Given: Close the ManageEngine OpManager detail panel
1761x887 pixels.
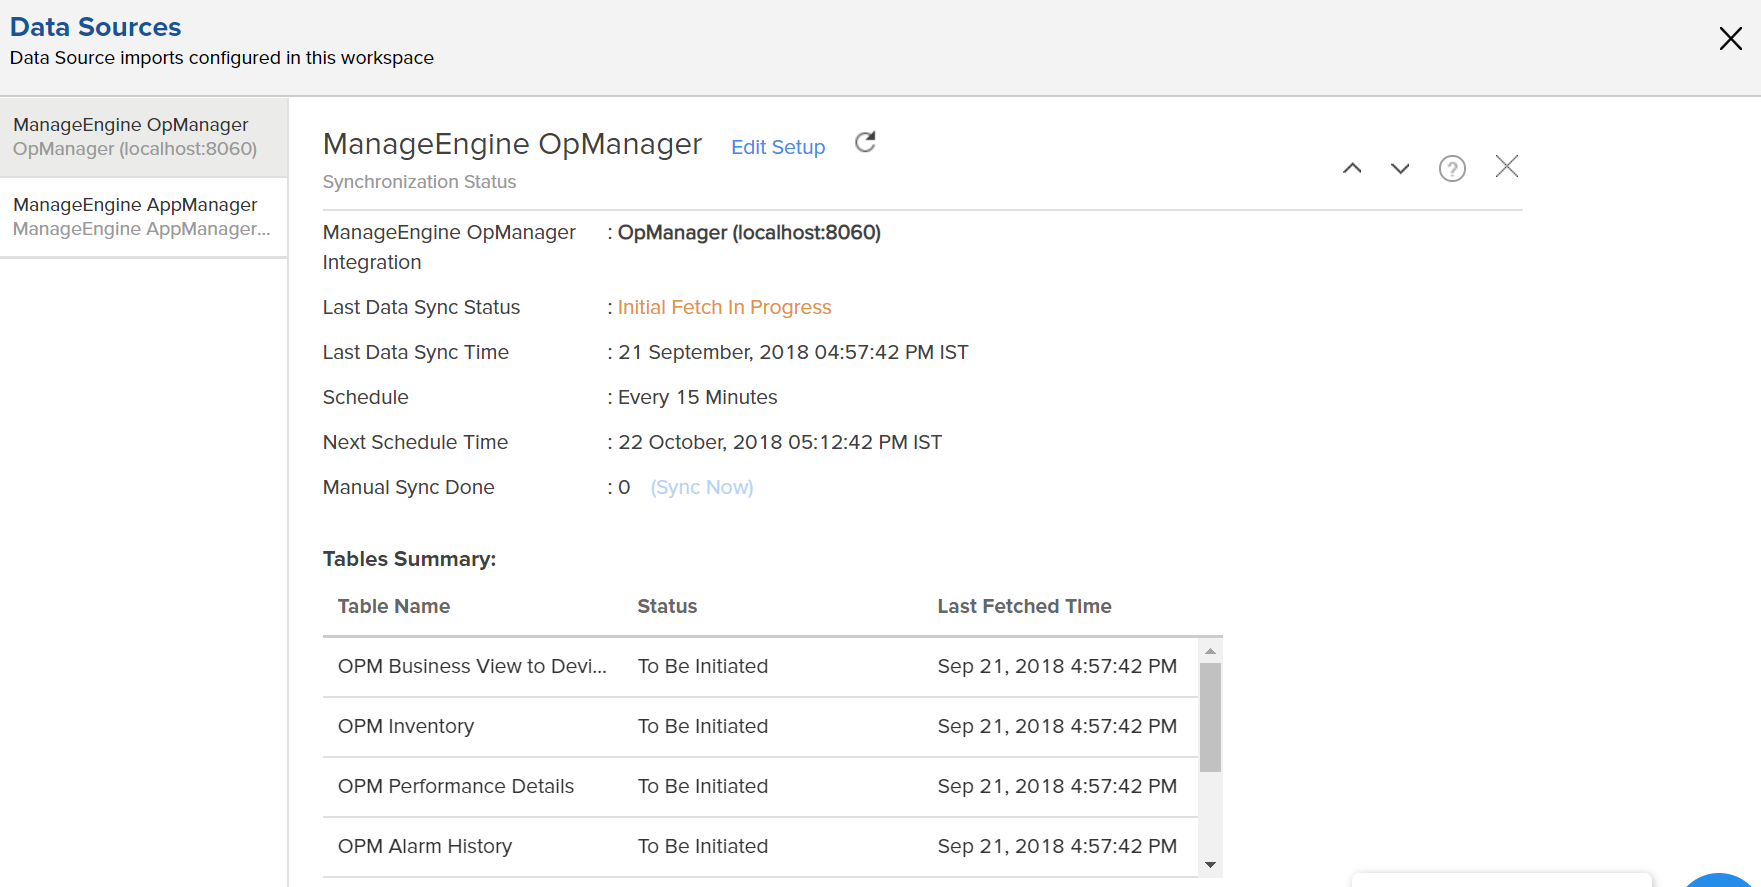Looking at the screenshot, I should click(x=1507, y=166).
